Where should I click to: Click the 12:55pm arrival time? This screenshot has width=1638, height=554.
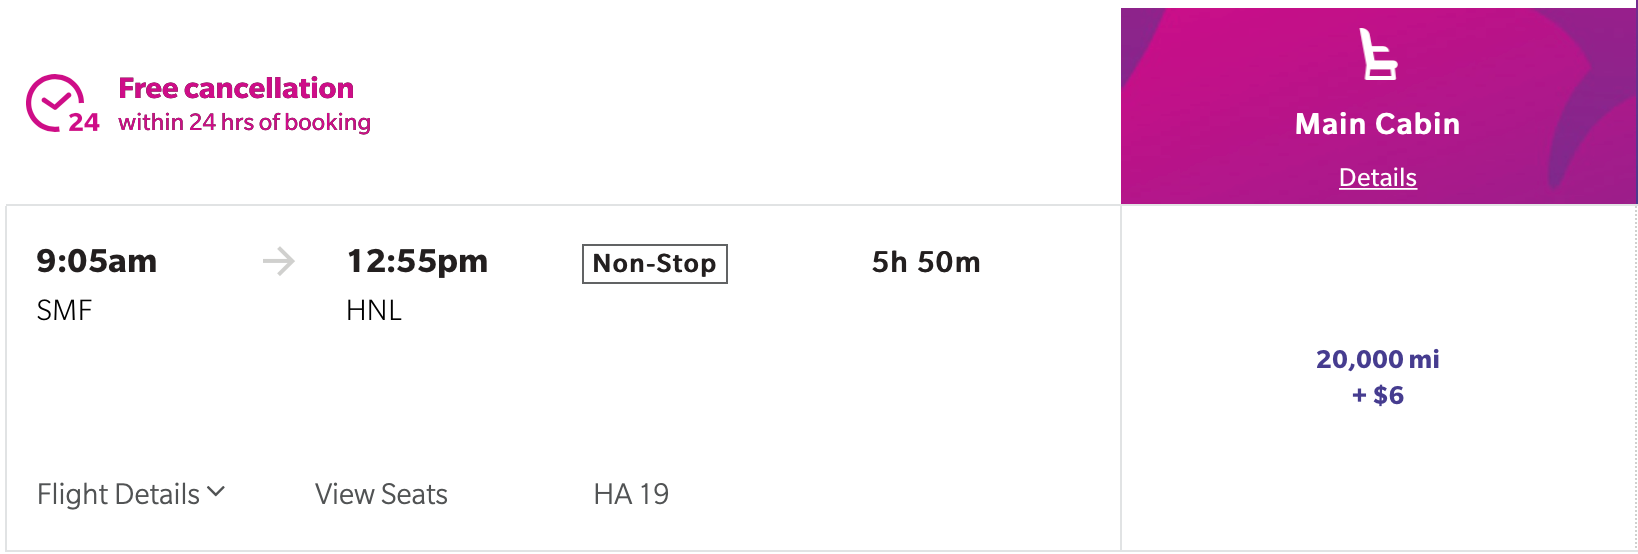[417, 261]
